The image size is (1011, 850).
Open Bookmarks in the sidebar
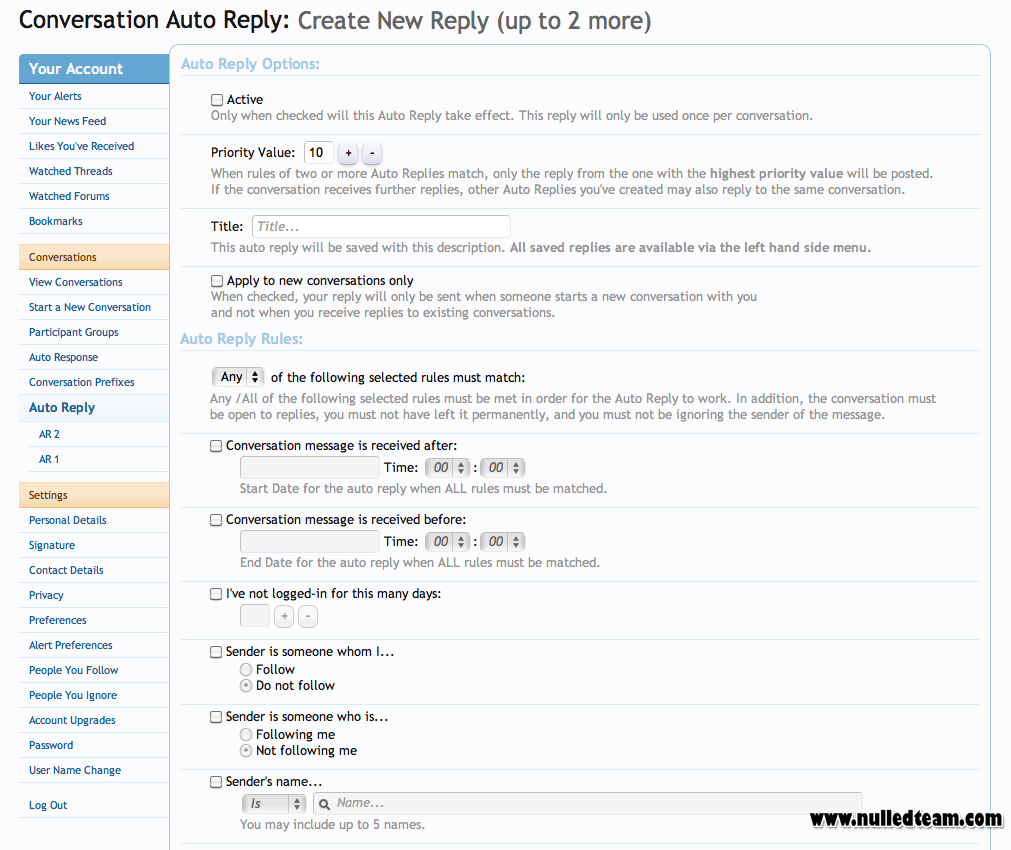coord(56,221)
